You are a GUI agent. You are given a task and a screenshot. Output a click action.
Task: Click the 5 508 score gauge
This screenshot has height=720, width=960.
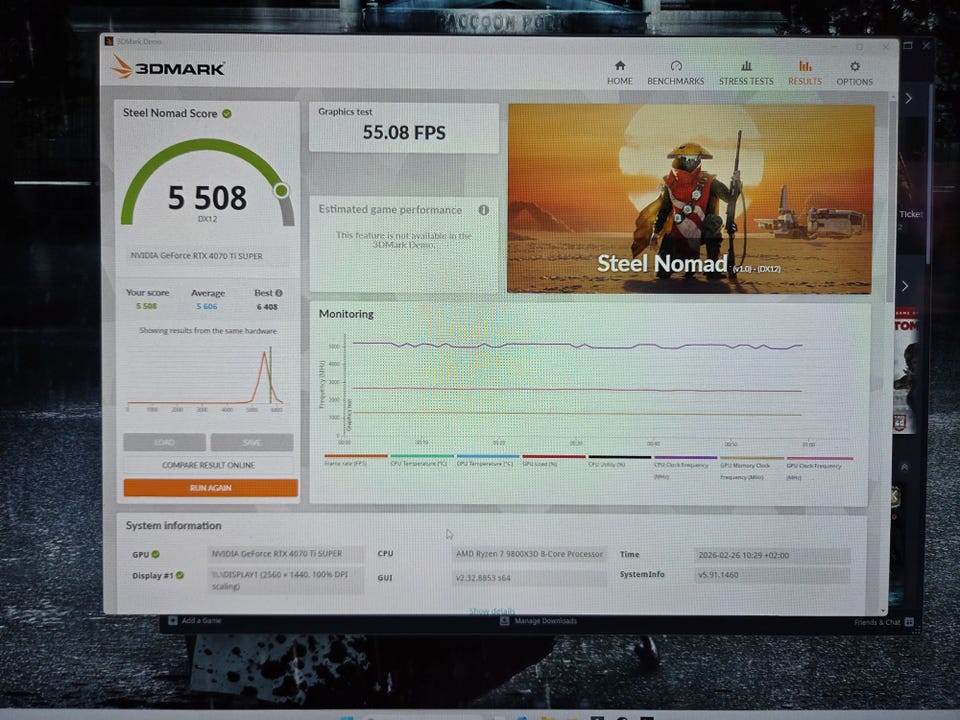tap(208, 184)
